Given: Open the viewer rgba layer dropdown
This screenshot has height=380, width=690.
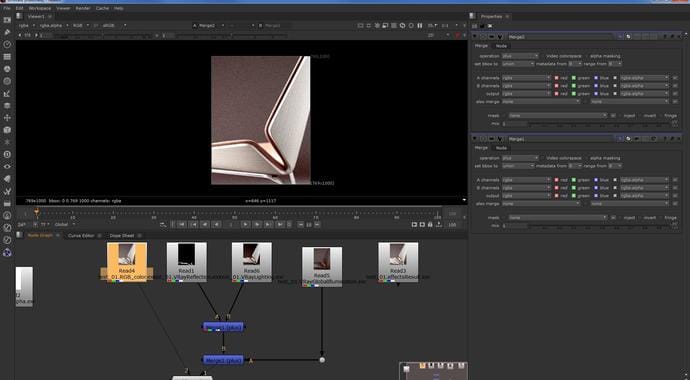Looking at the screenshot, I should click(23, 26).
